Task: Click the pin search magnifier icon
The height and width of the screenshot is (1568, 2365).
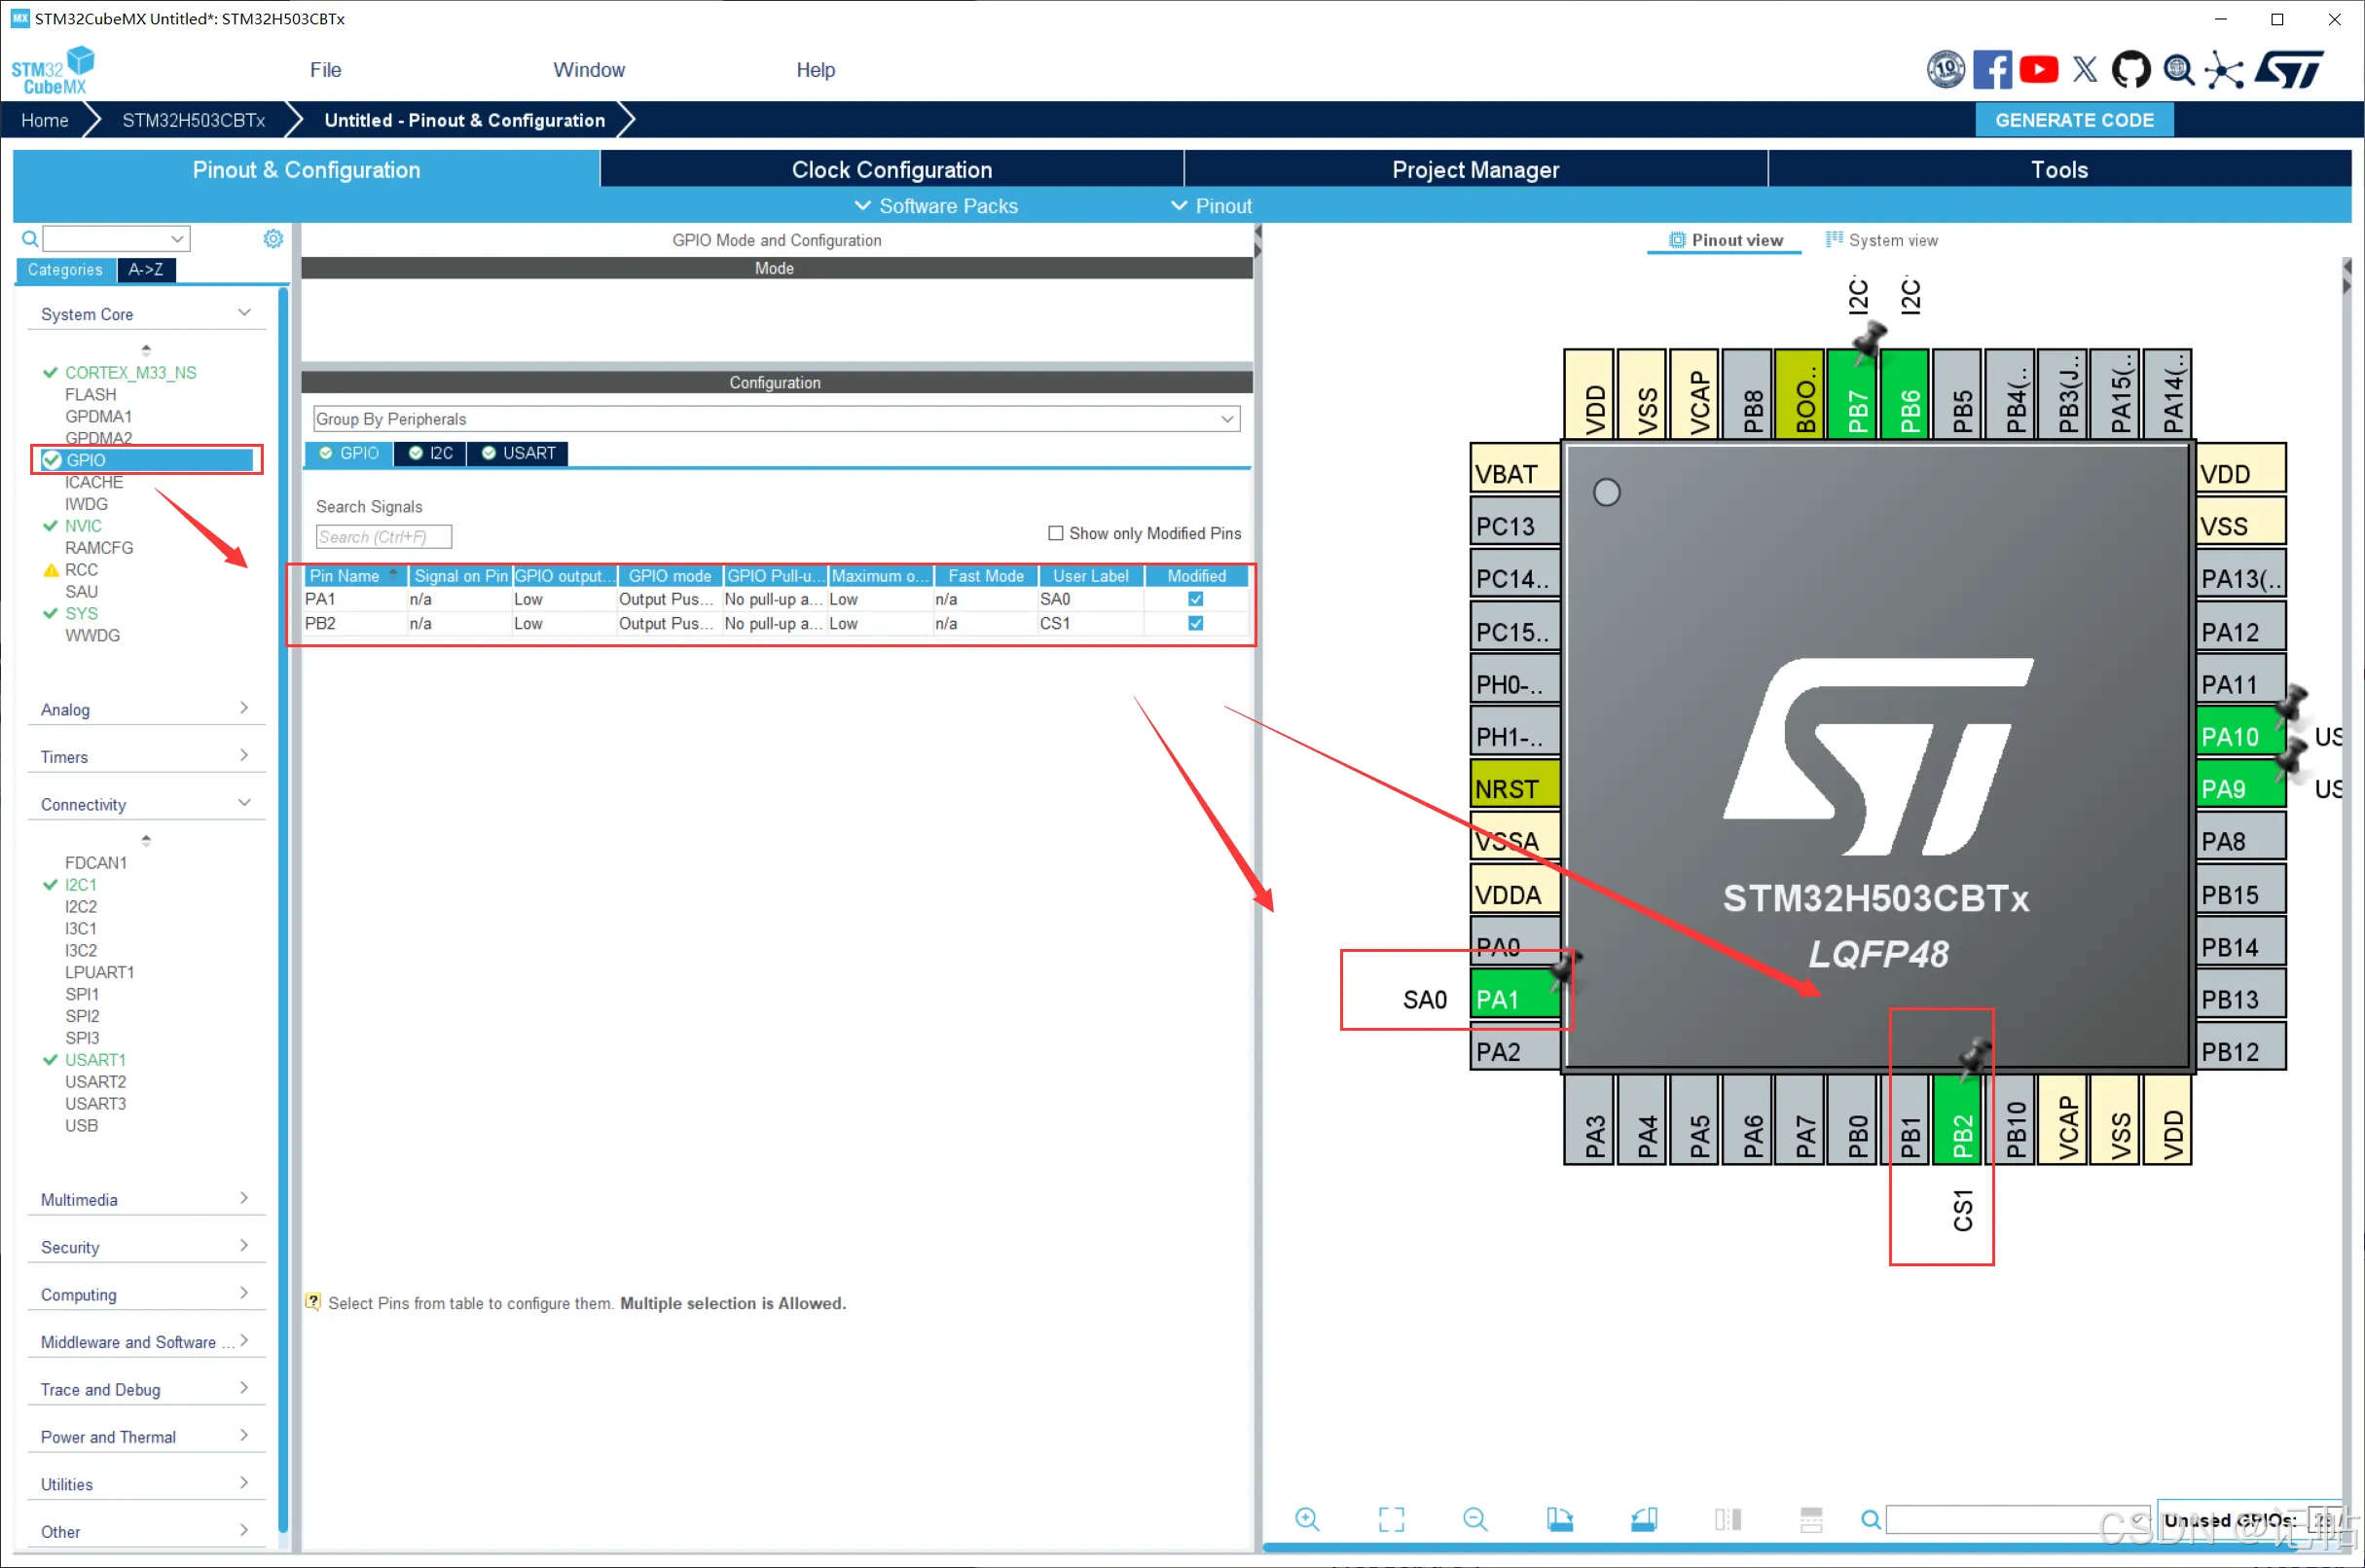Action: pyautogui.click(x=1870, y=1519)
